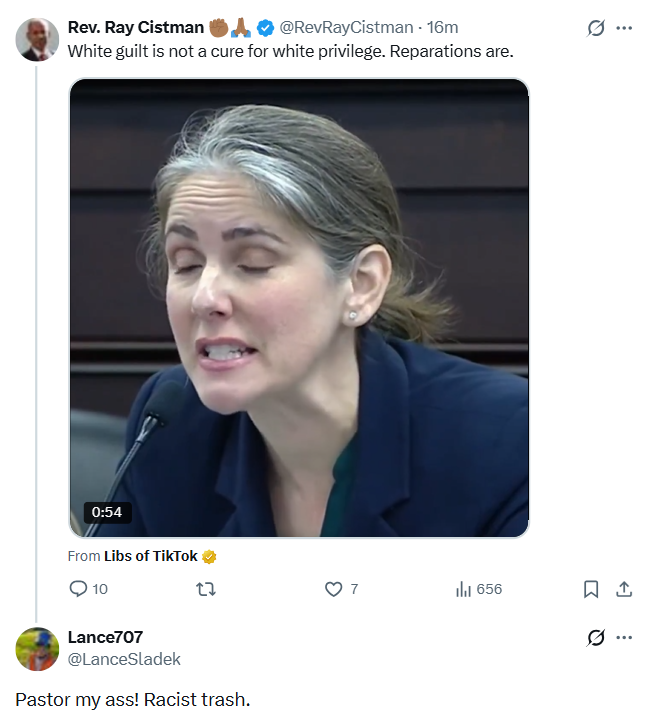
Task: Click the Rev. Ray Cistman display name
Action: click(136, 27)
